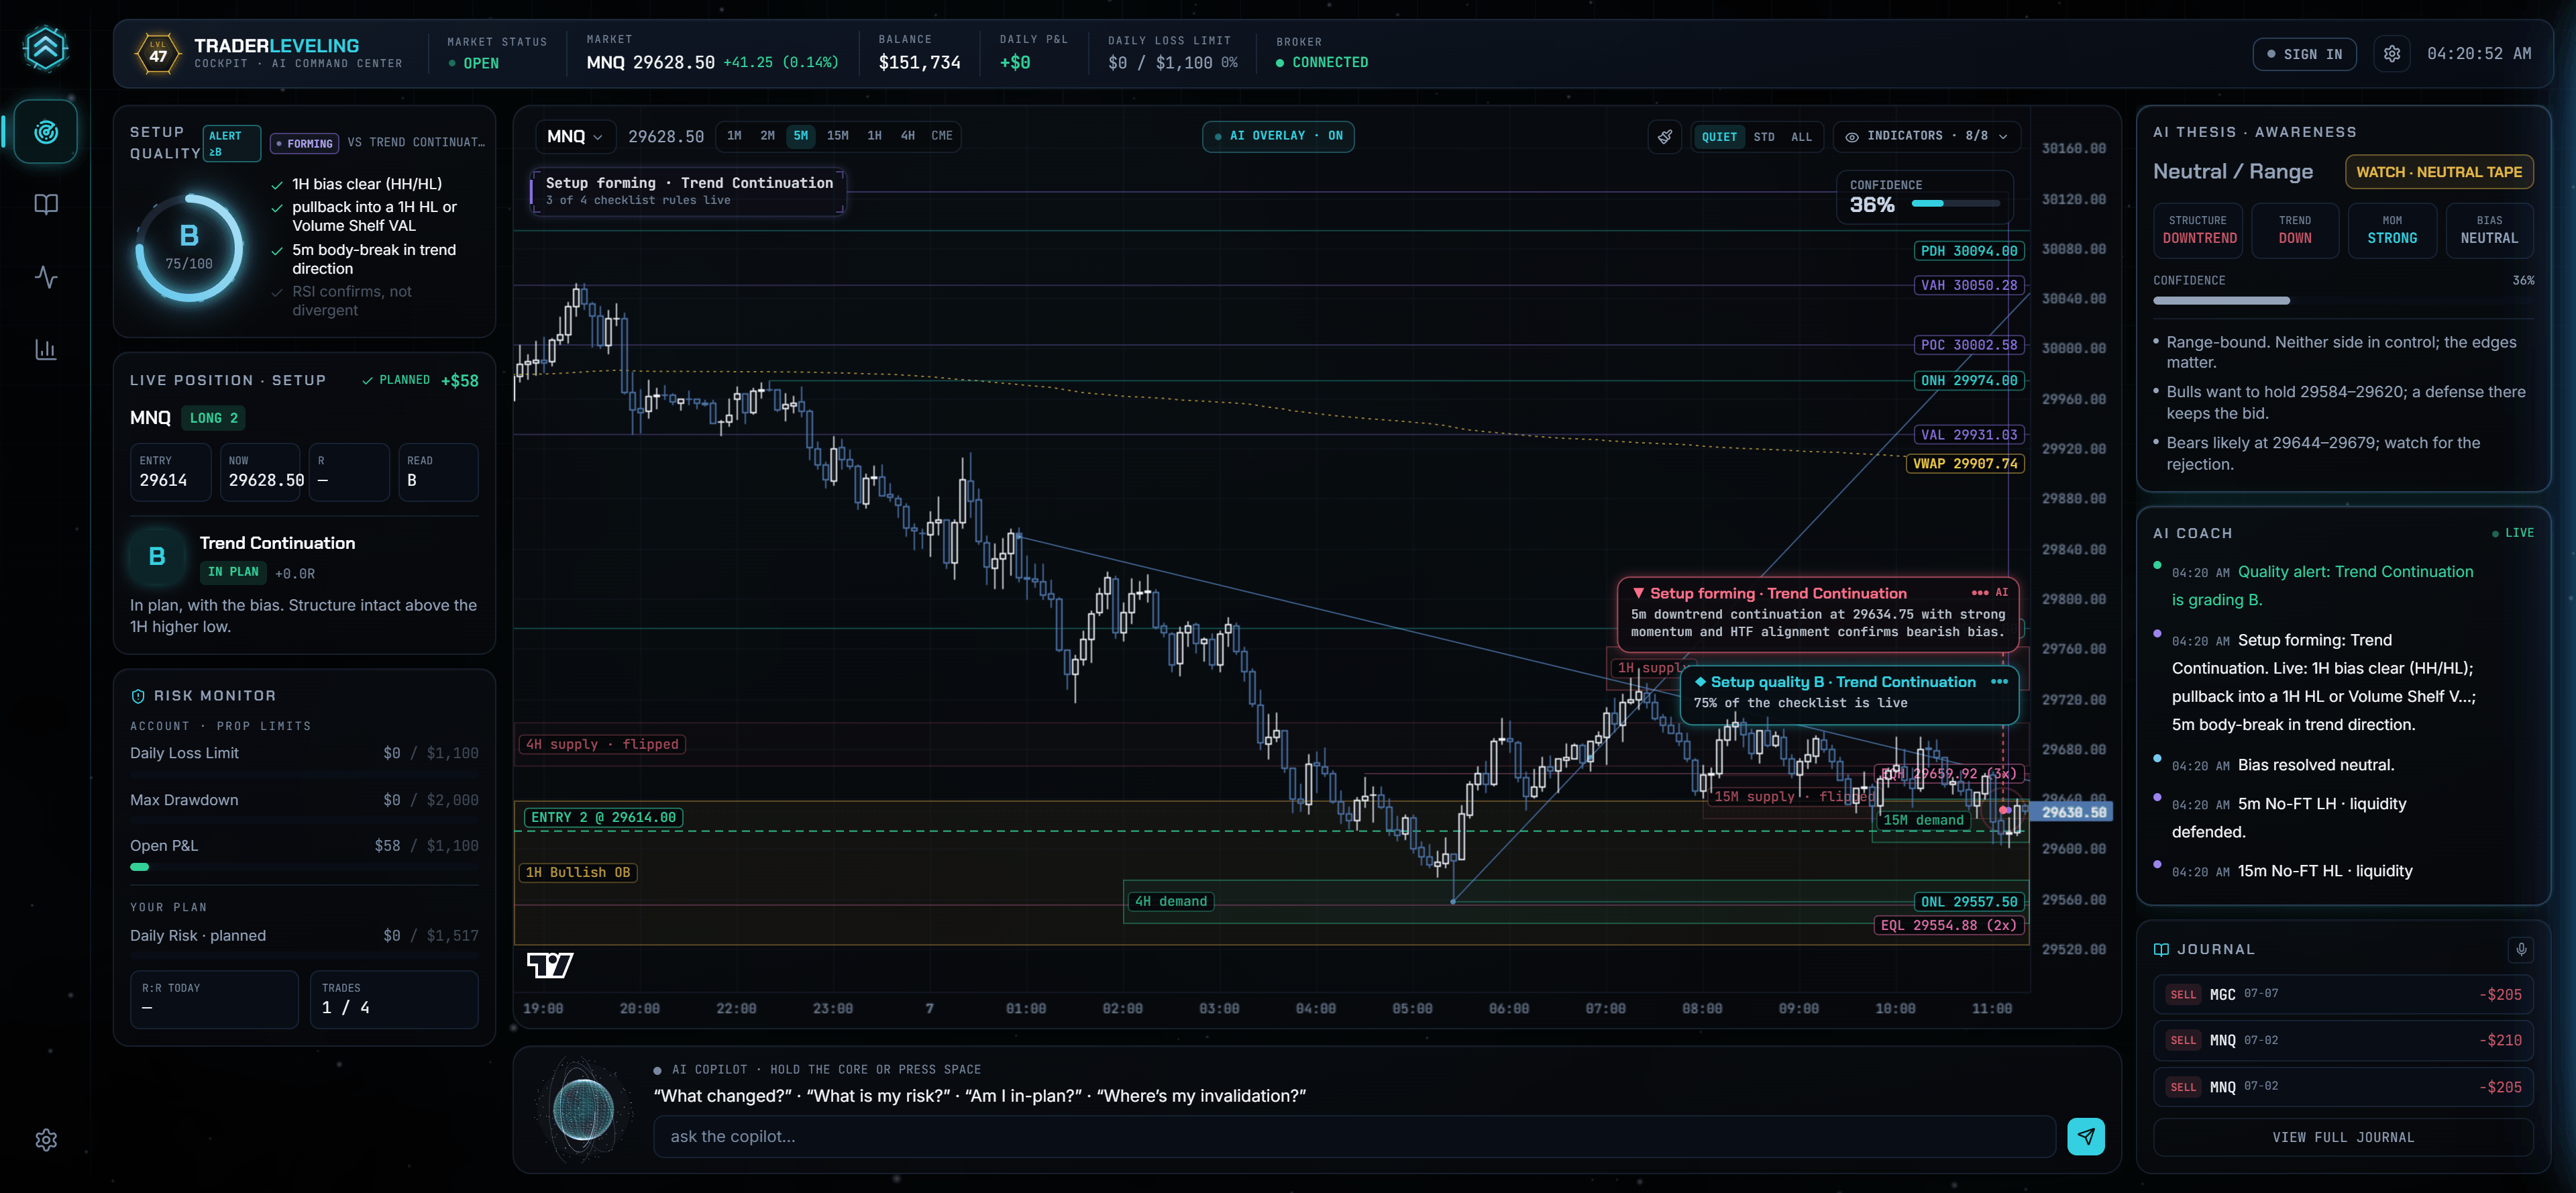Click the Open P&L progress bar
2576x1193 pixels.
[304, 867]
